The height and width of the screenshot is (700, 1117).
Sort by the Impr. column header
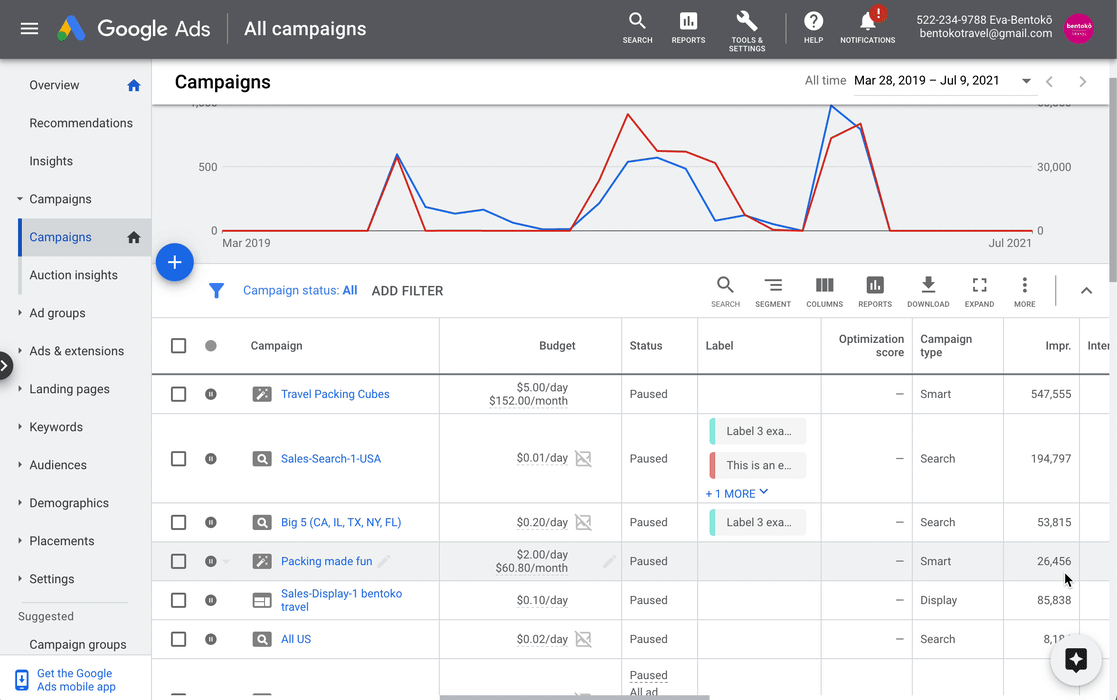pyautogui.click(x=1058, y=346)
